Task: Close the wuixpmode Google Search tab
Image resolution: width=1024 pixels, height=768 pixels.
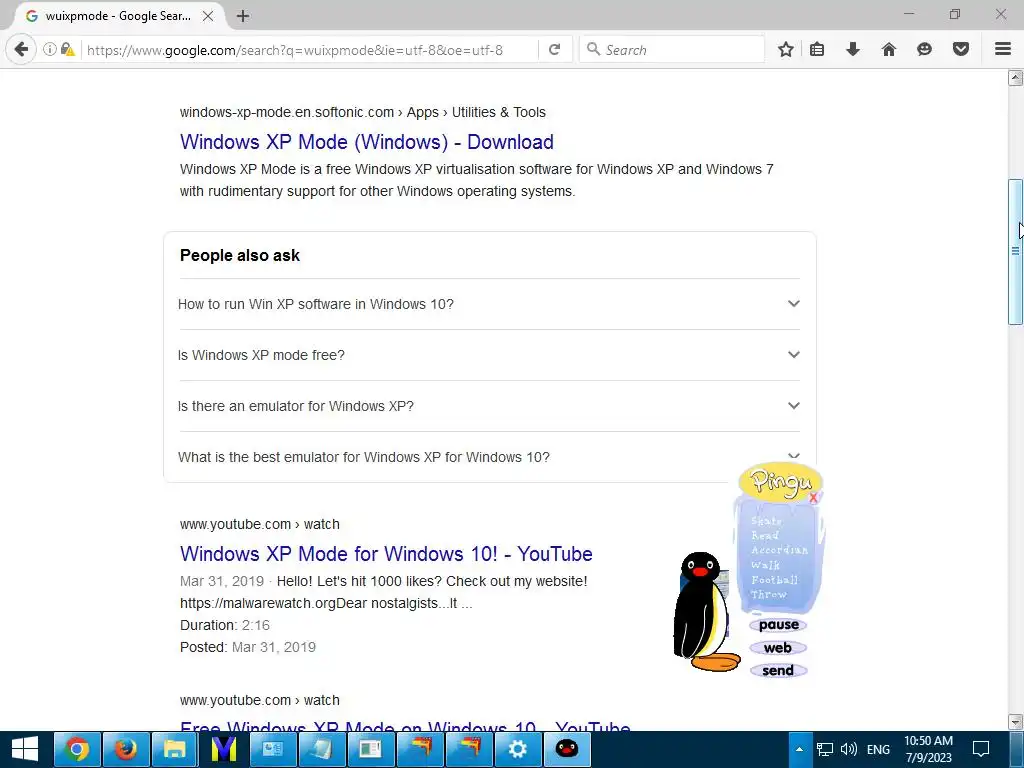Action: point(208,16)
